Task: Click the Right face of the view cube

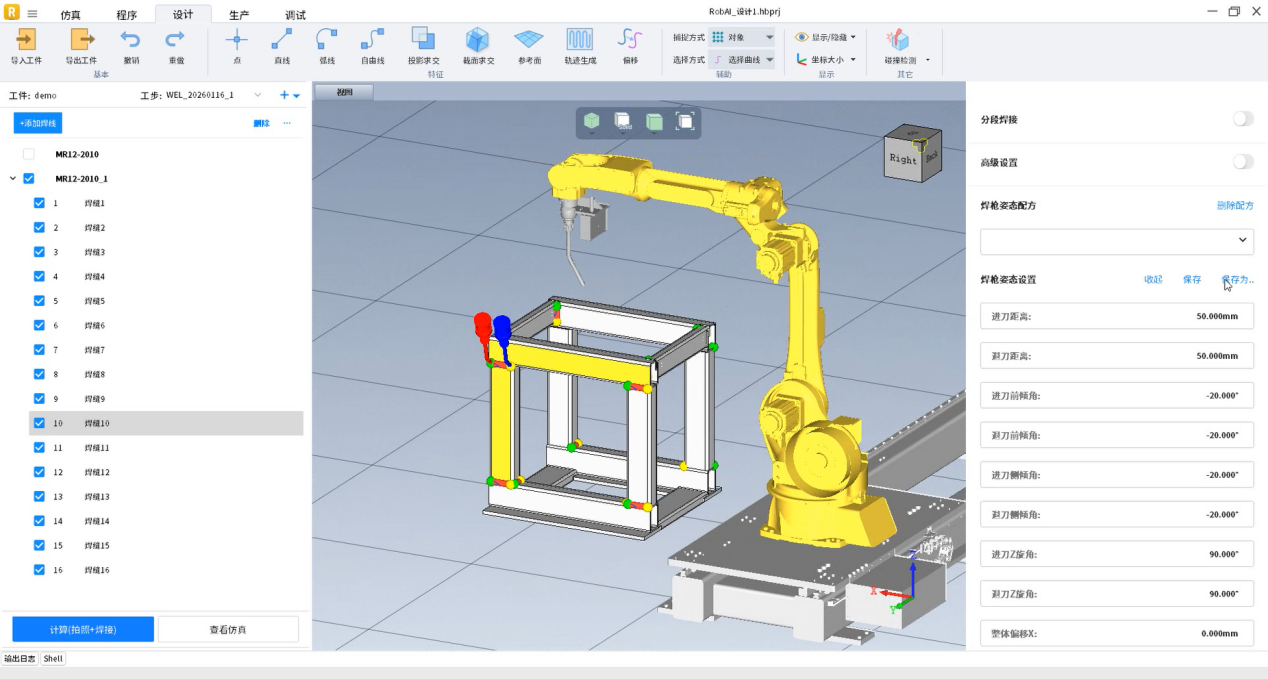Action: point(902,159)
